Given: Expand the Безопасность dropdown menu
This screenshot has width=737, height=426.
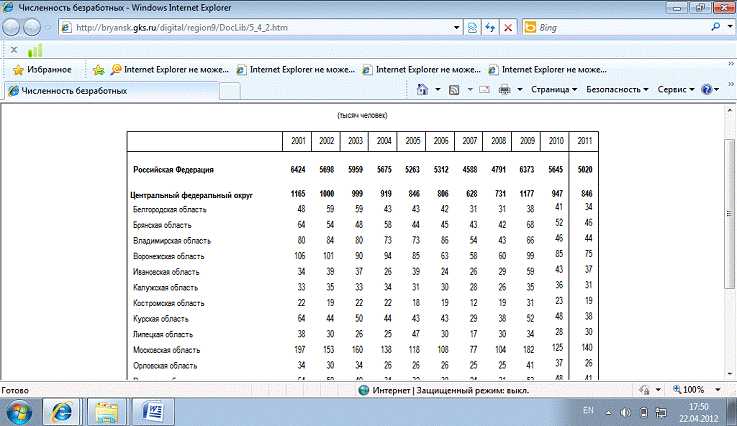Looking at the screenshot, I should 617,90.
